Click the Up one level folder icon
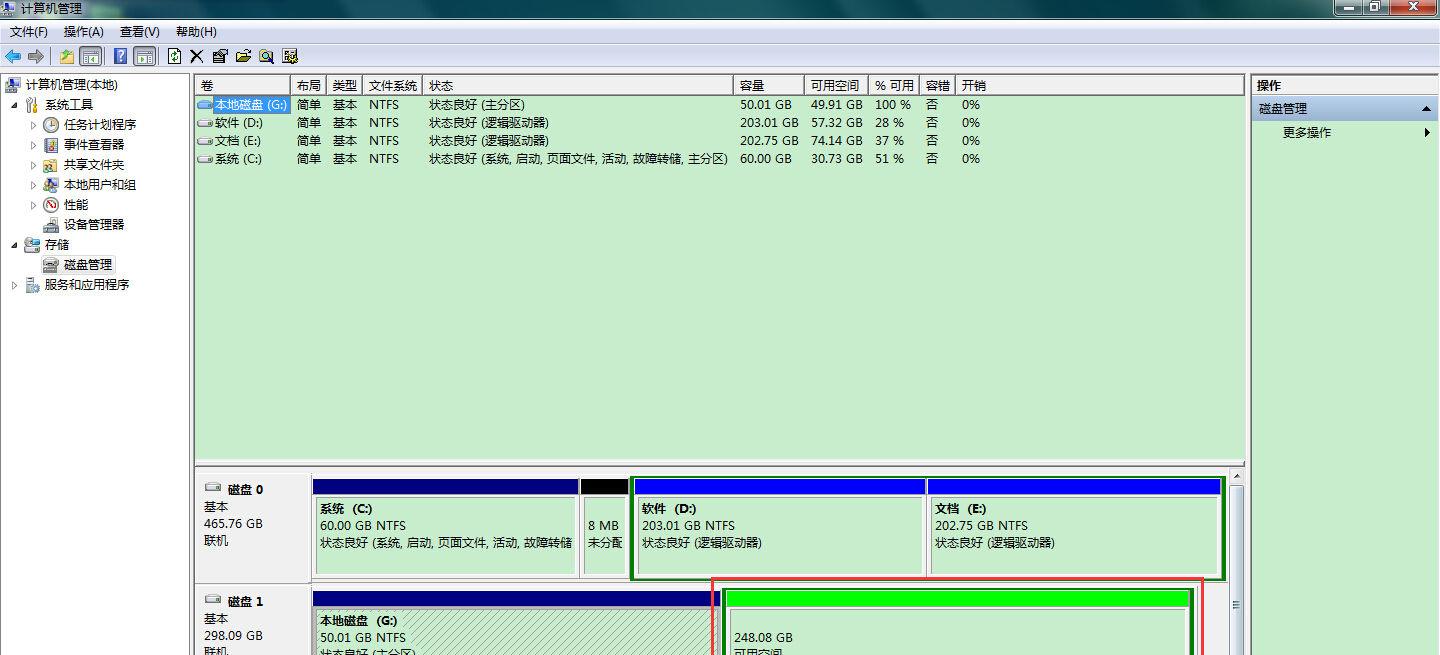Image resolution: width=1440 pixels, height=655 pixels. pyautogui.click(x=67, y=56)
